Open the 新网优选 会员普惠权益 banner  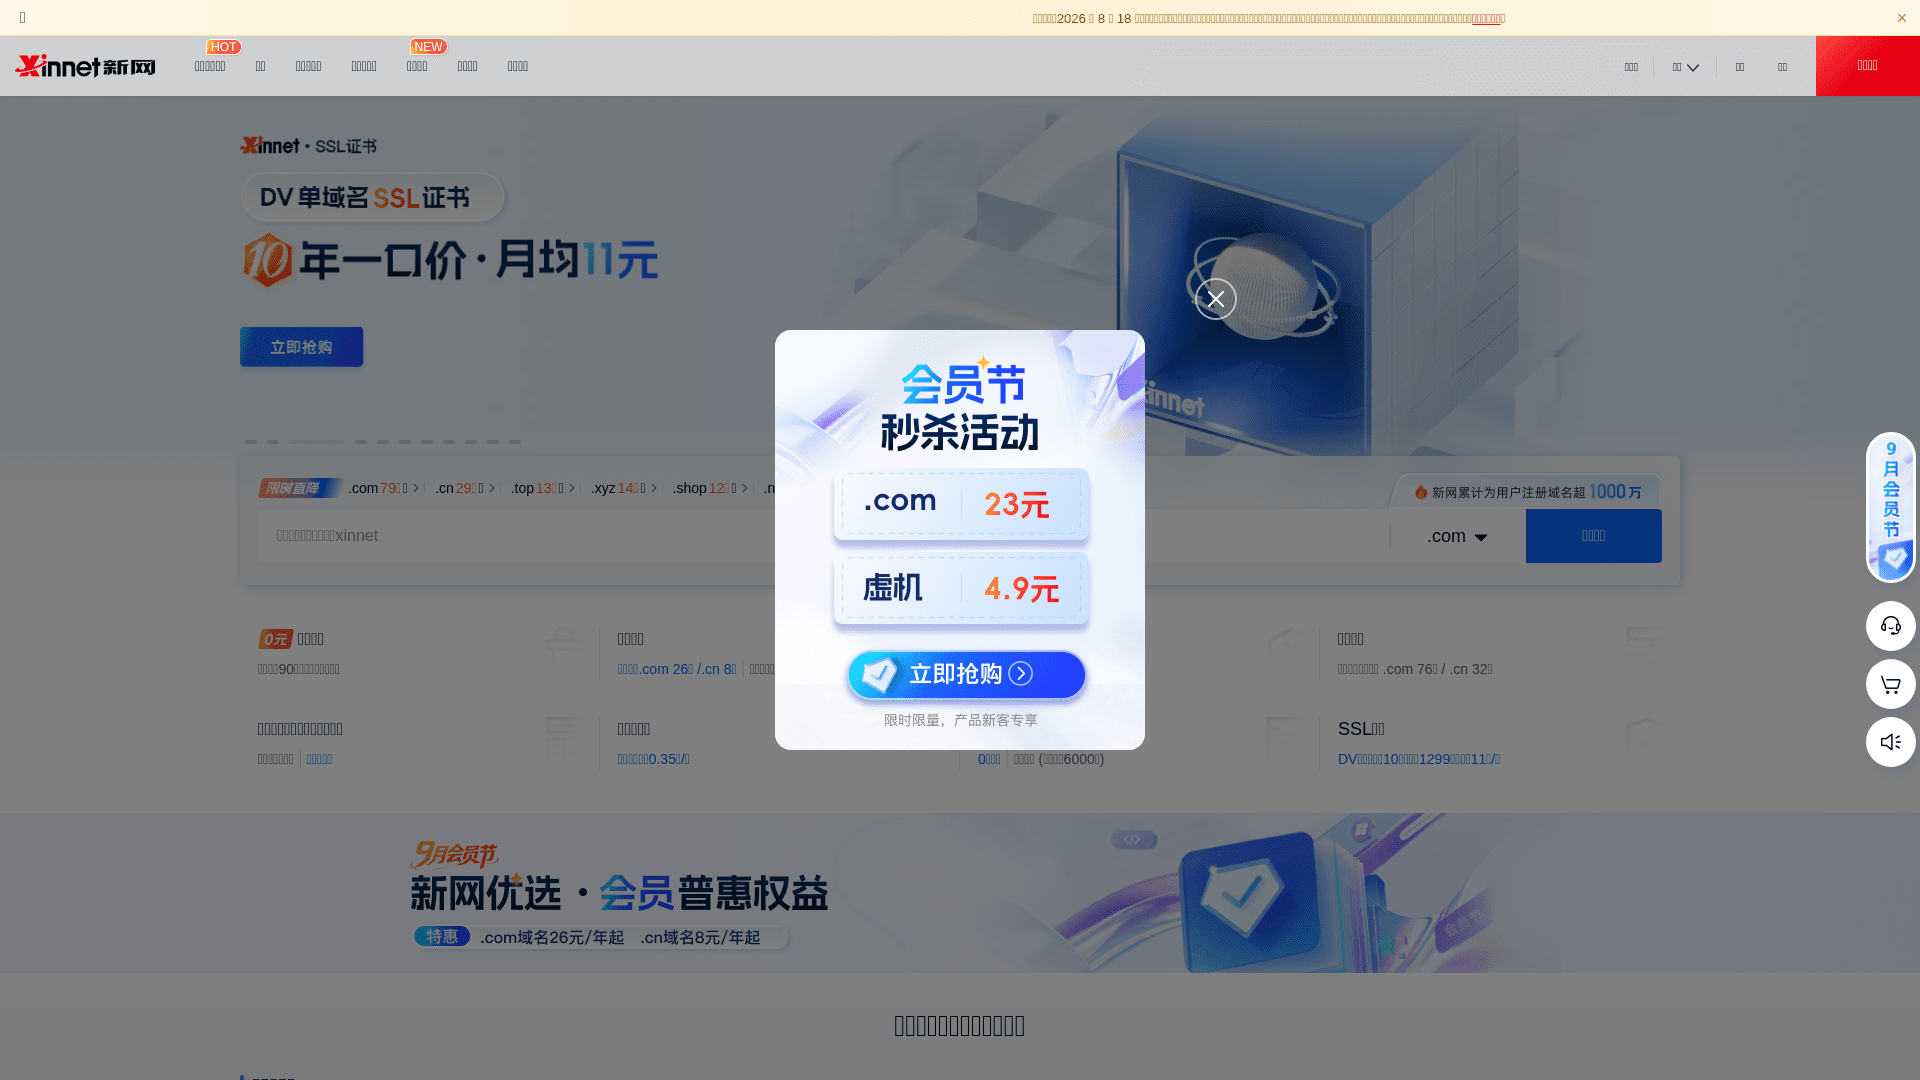pyautogui.click(x=960, y=893)
